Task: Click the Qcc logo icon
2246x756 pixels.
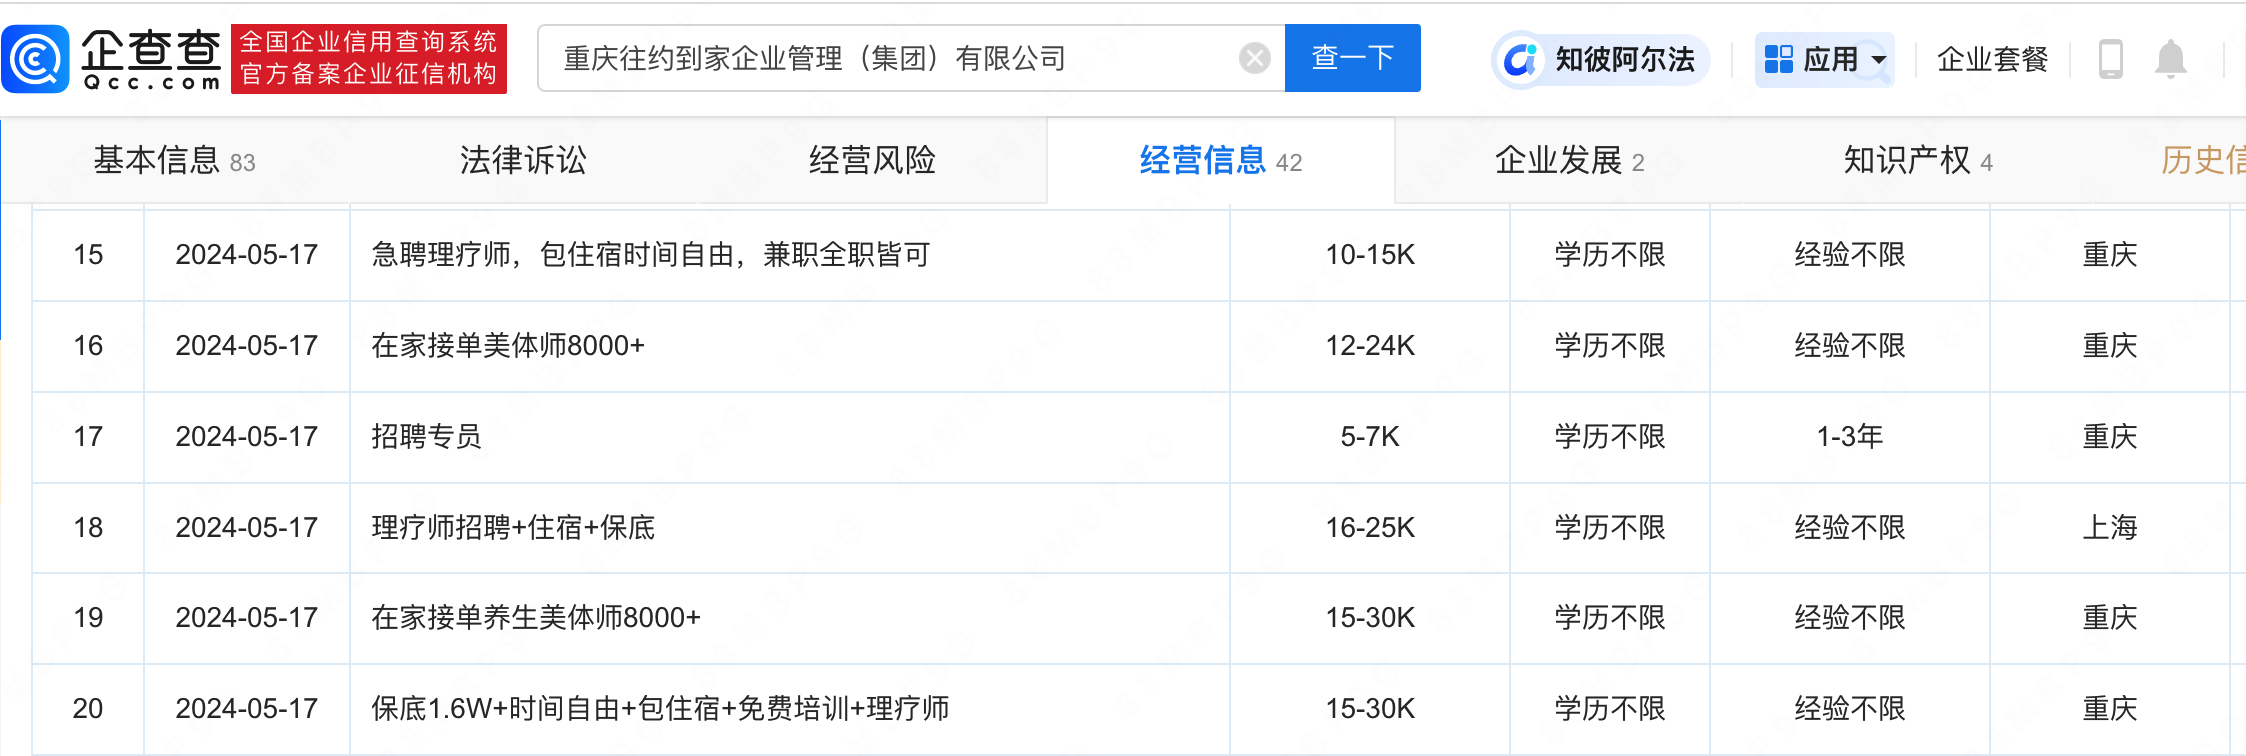Action: pyautogui.click(x=36, y=59)
